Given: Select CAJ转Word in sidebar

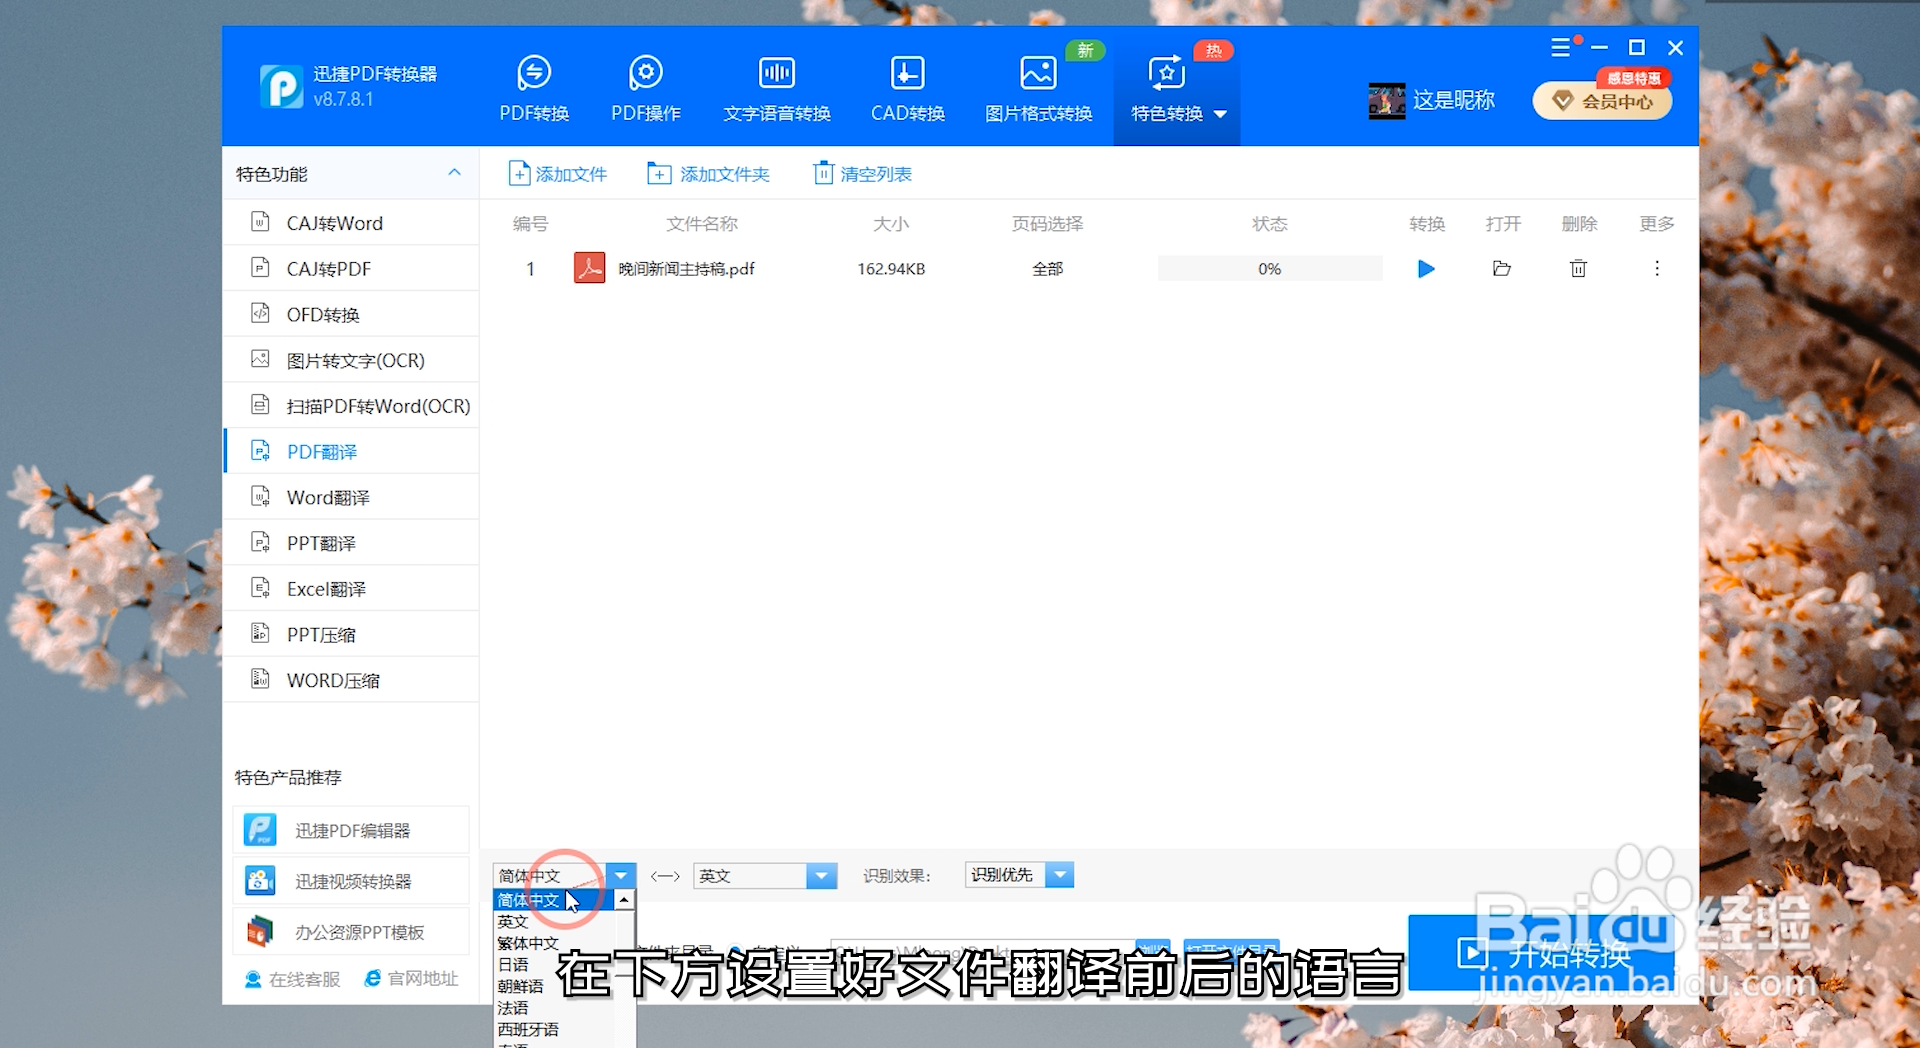Looking at the screenshot, I should pyautogui.click(x=351, y=223).
